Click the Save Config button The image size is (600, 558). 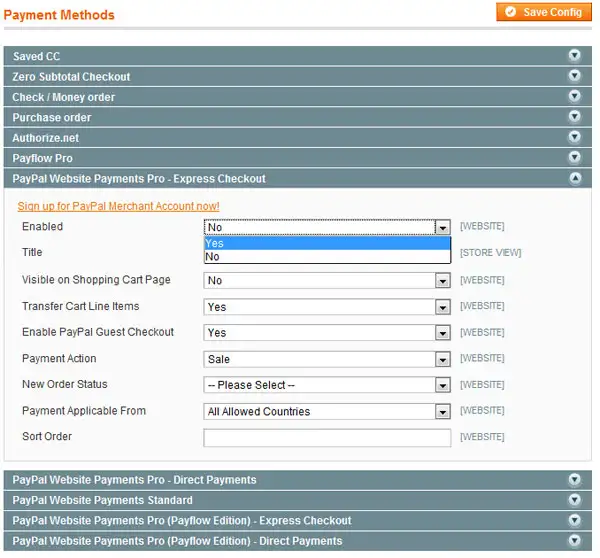point(544,12)
